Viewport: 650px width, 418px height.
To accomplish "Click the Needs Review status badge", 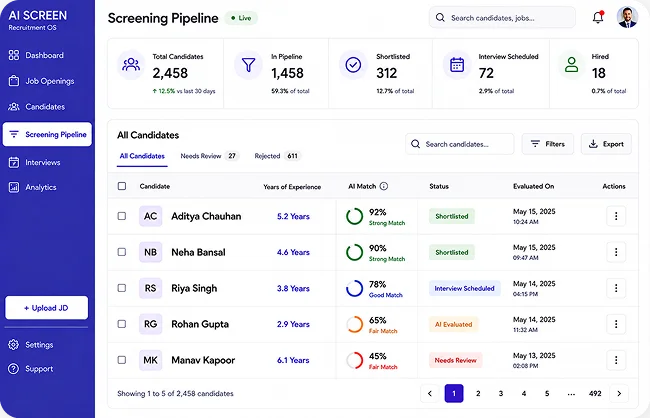I will 456,360.
